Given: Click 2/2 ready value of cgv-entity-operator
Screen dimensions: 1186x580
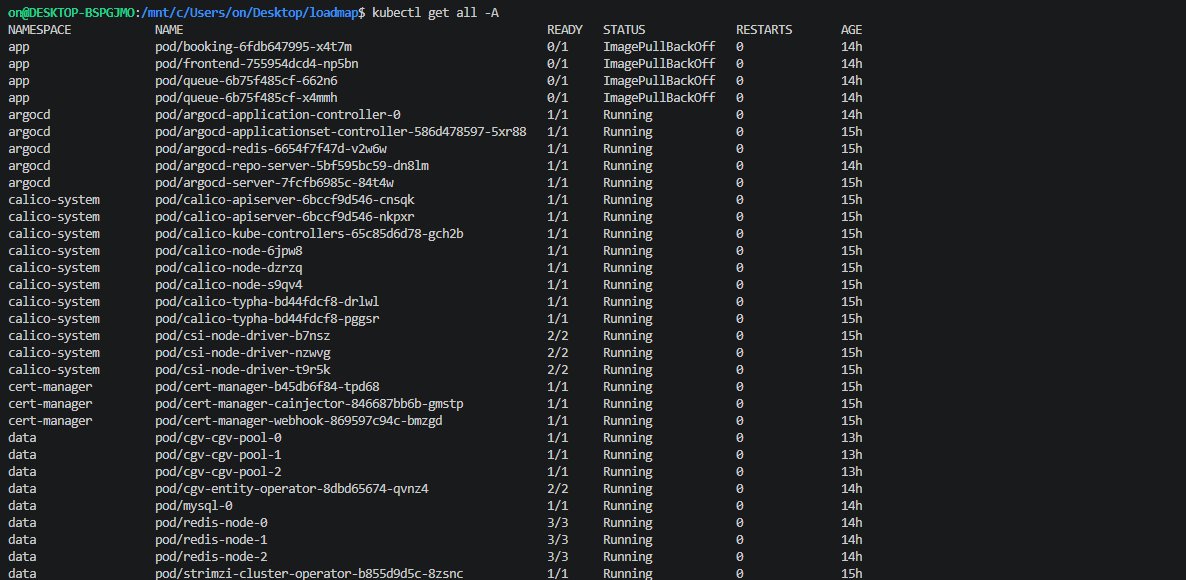Looking at the screenshot, I should click(x=557, y=489).
